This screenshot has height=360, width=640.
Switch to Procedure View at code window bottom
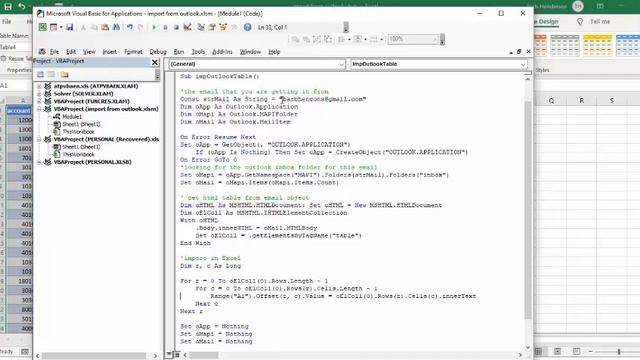(x=169, y=355)
